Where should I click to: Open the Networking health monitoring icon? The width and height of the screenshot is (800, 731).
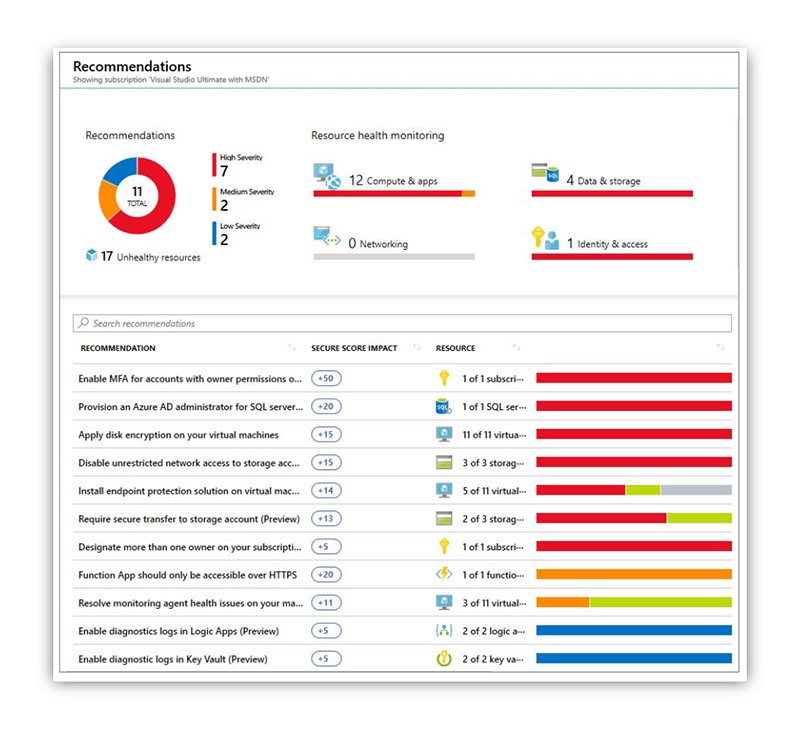[325, 237]
